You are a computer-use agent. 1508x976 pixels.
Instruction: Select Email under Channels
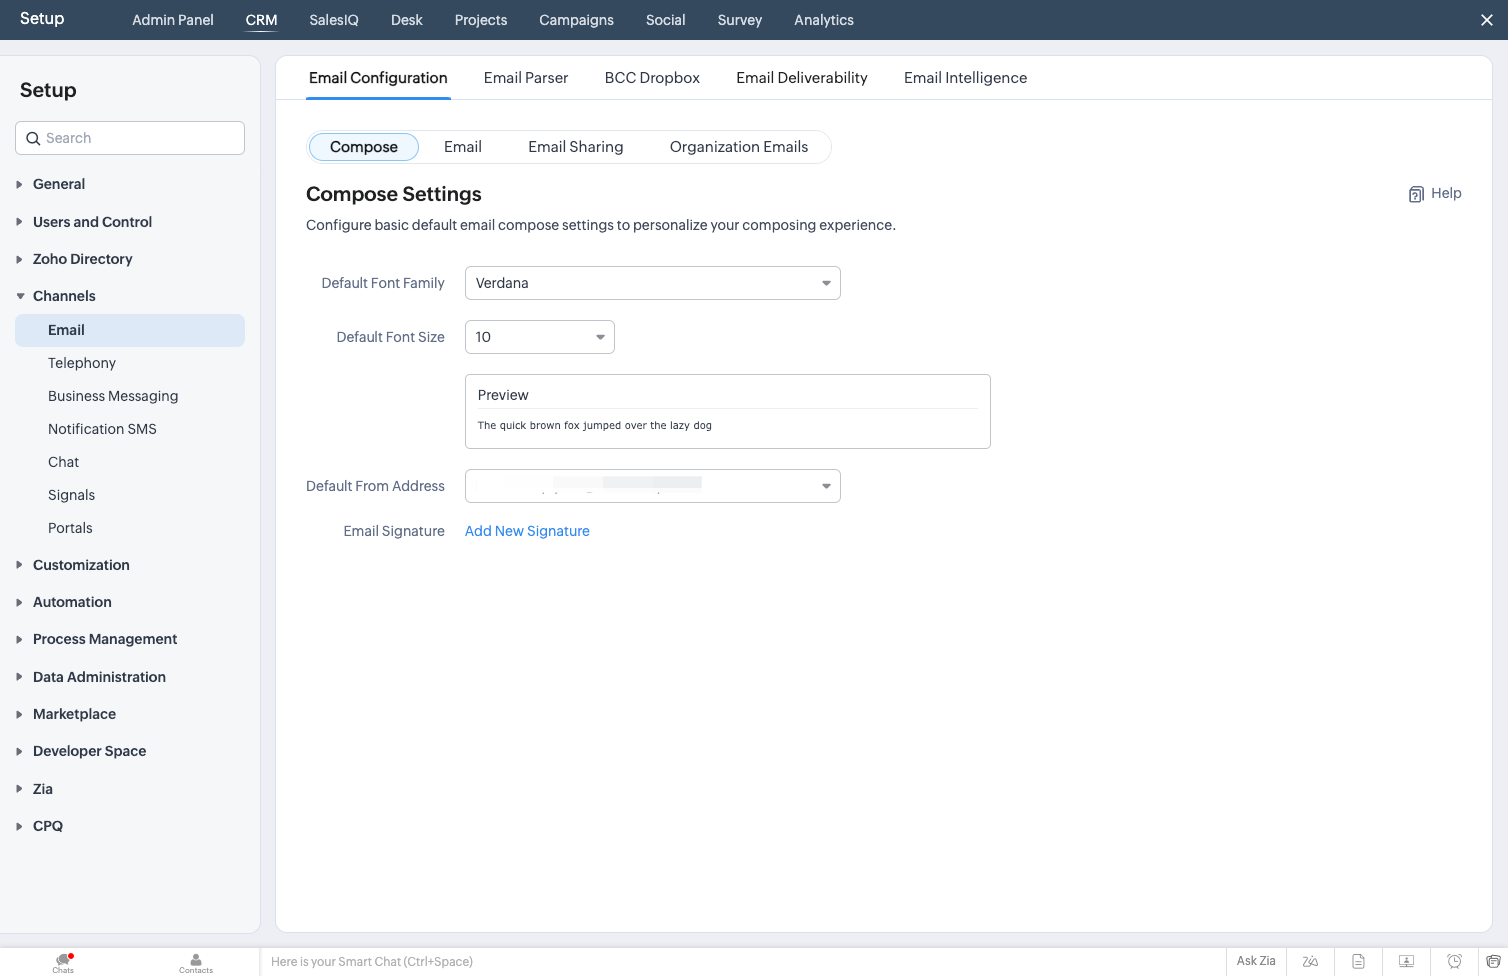pyautogui.click(x=130, y=330)
